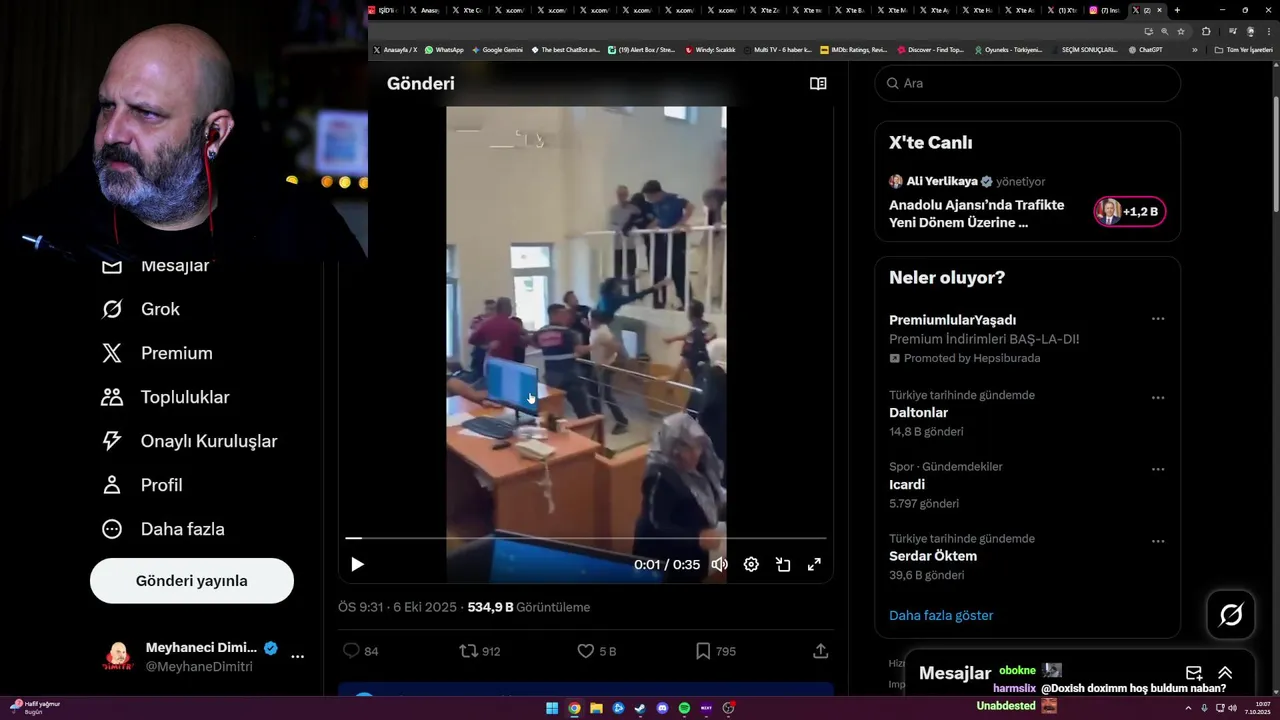The image size is (1280, 720).
Task: Open 534,9 B Görüntüleme view count
Action: 529,607
